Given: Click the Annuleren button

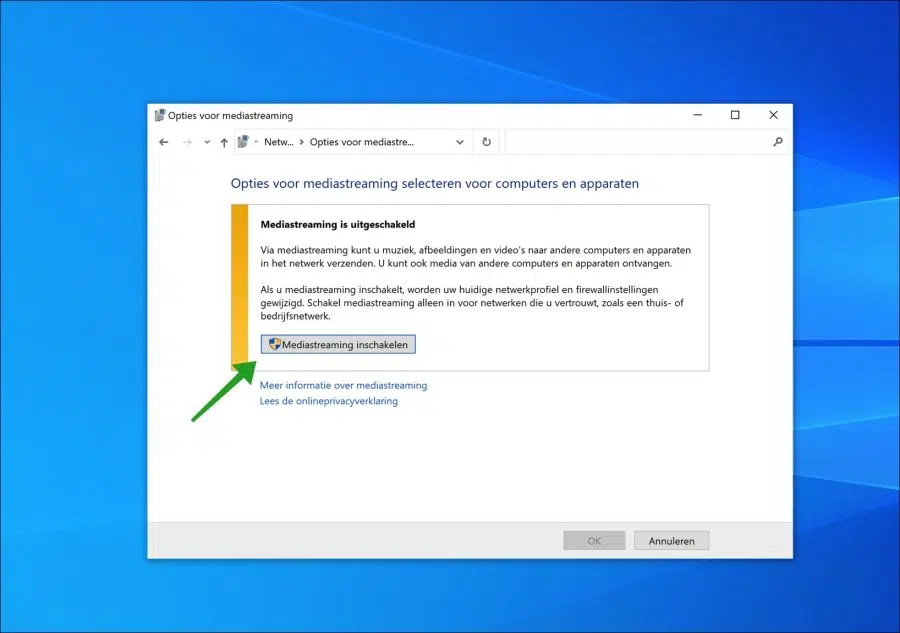Looking at the screenshot, I should pos(672,541).
